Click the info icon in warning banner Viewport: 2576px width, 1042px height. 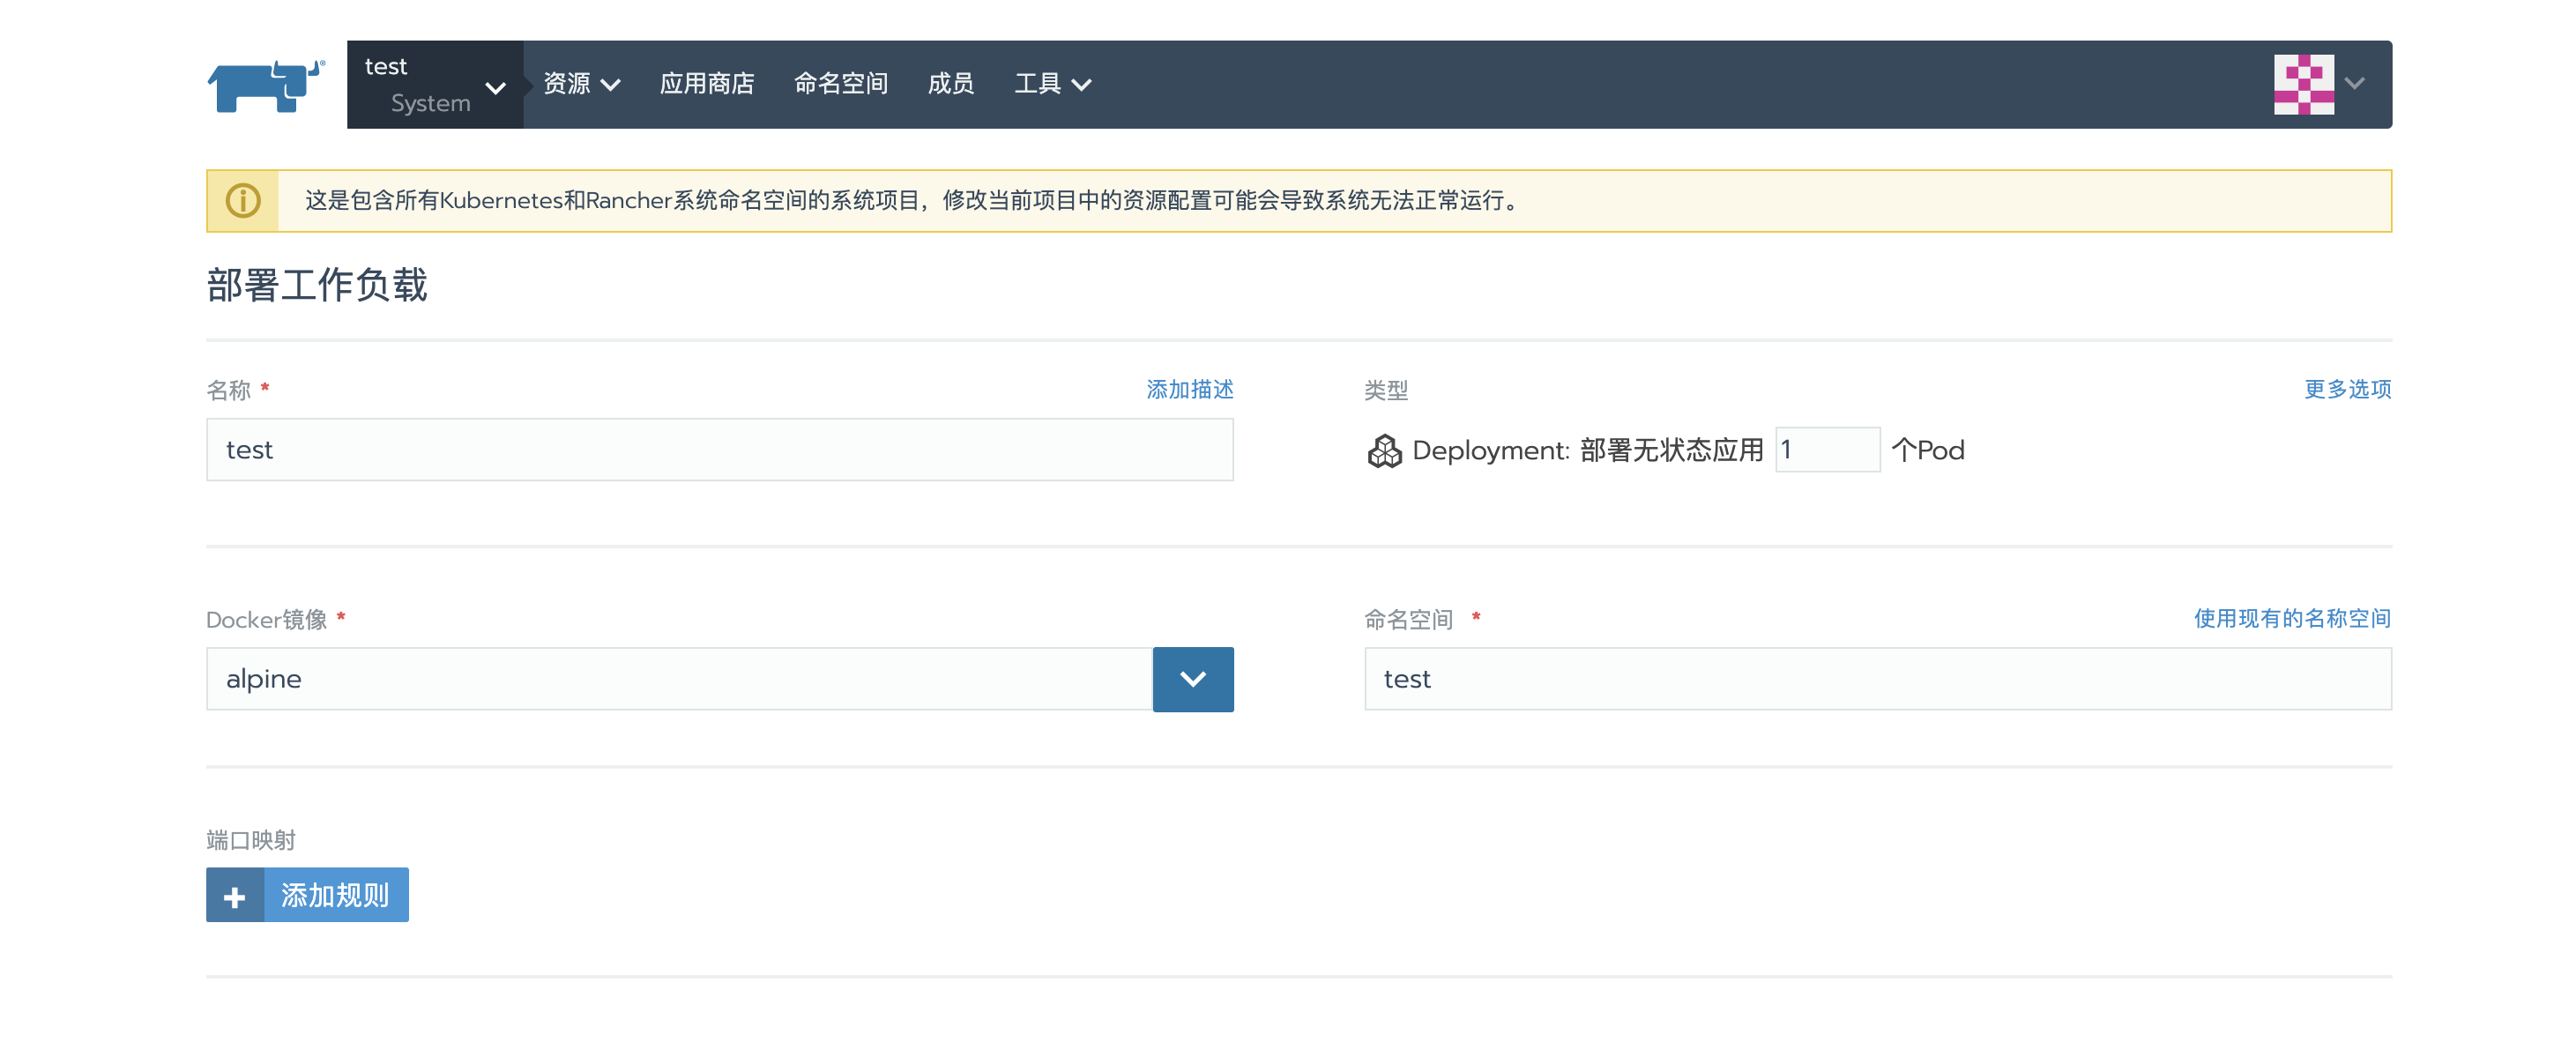coord(243,201)
